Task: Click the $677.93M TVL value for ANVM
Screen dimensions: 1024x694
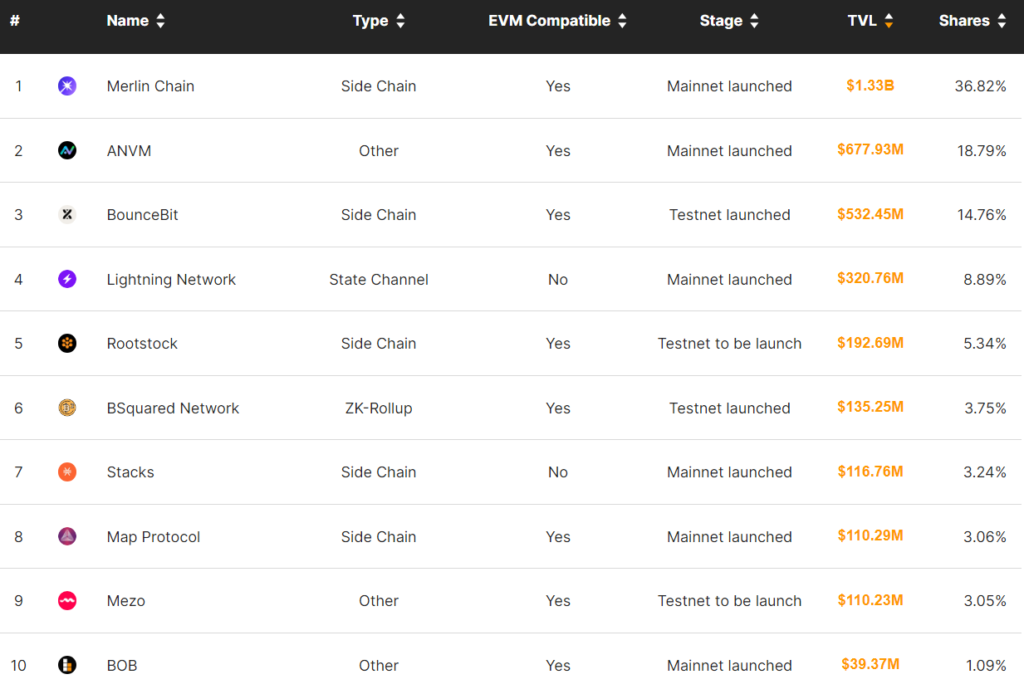Action: 870,150
